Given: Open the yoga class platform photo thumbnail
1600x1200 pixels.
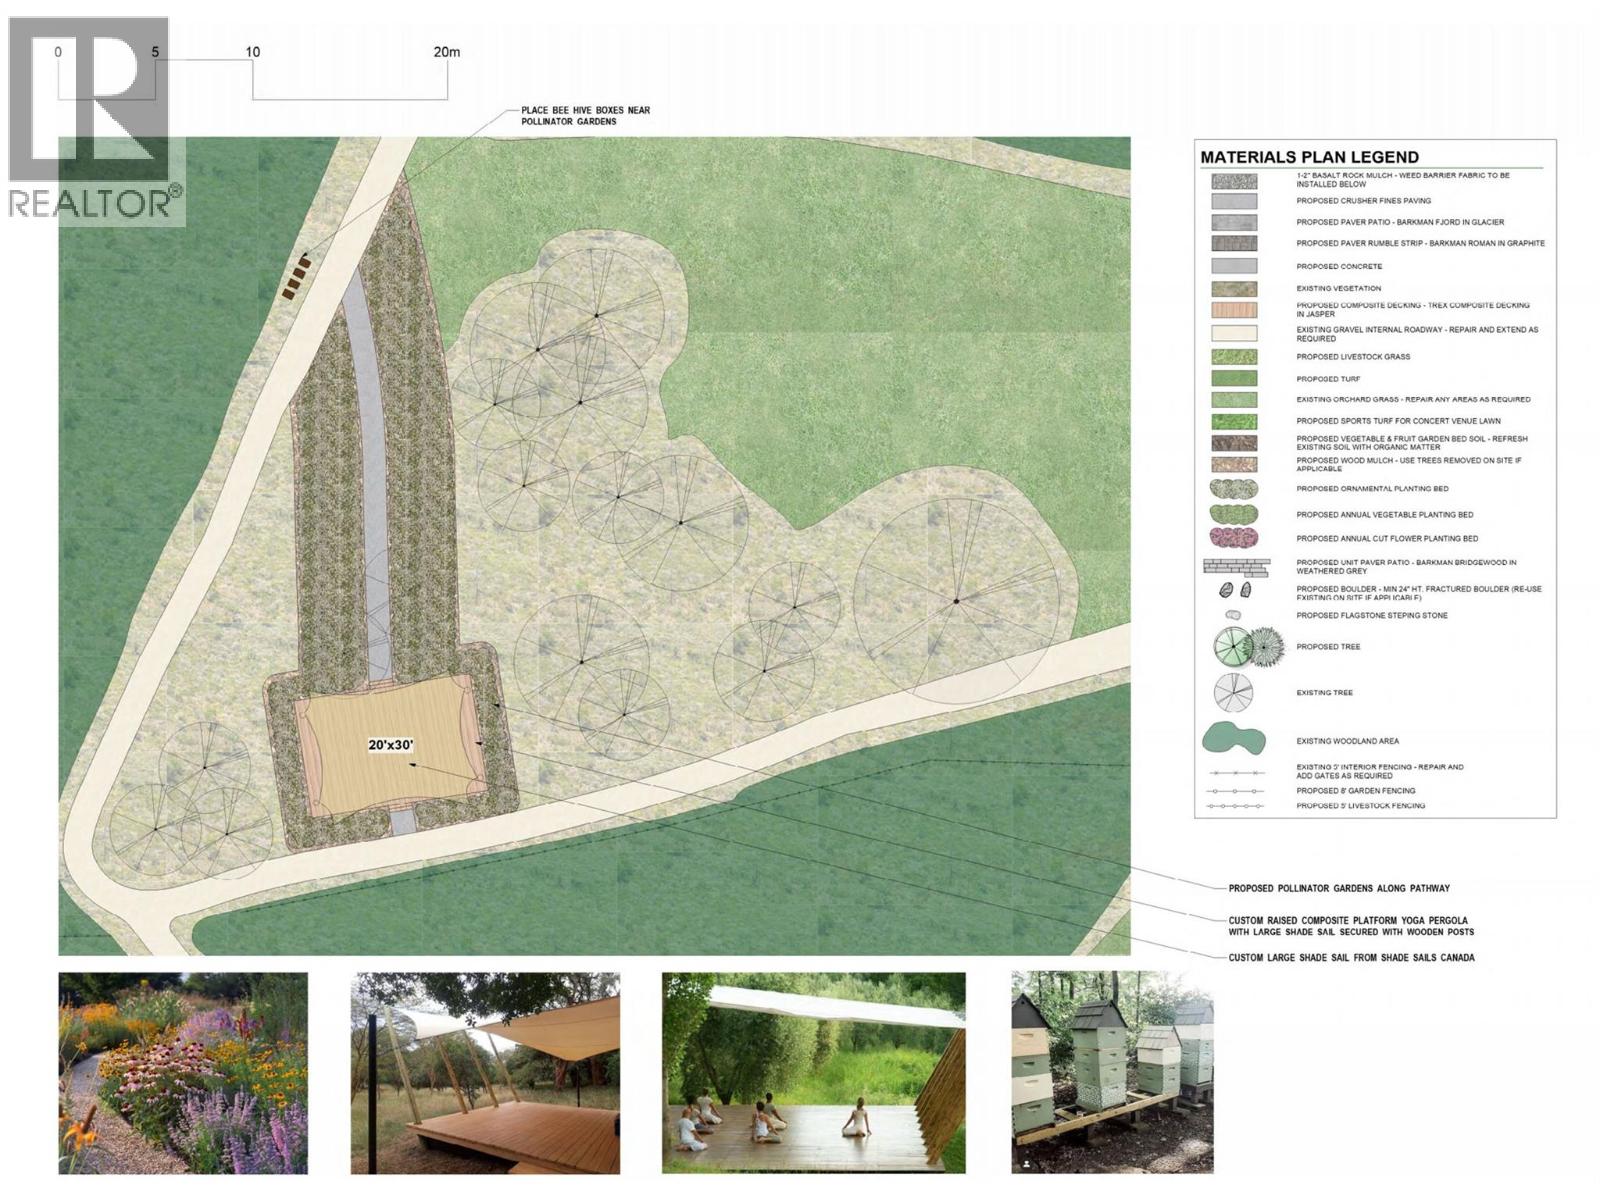Looking at the screenshot, I should (x=813, y=1073).
